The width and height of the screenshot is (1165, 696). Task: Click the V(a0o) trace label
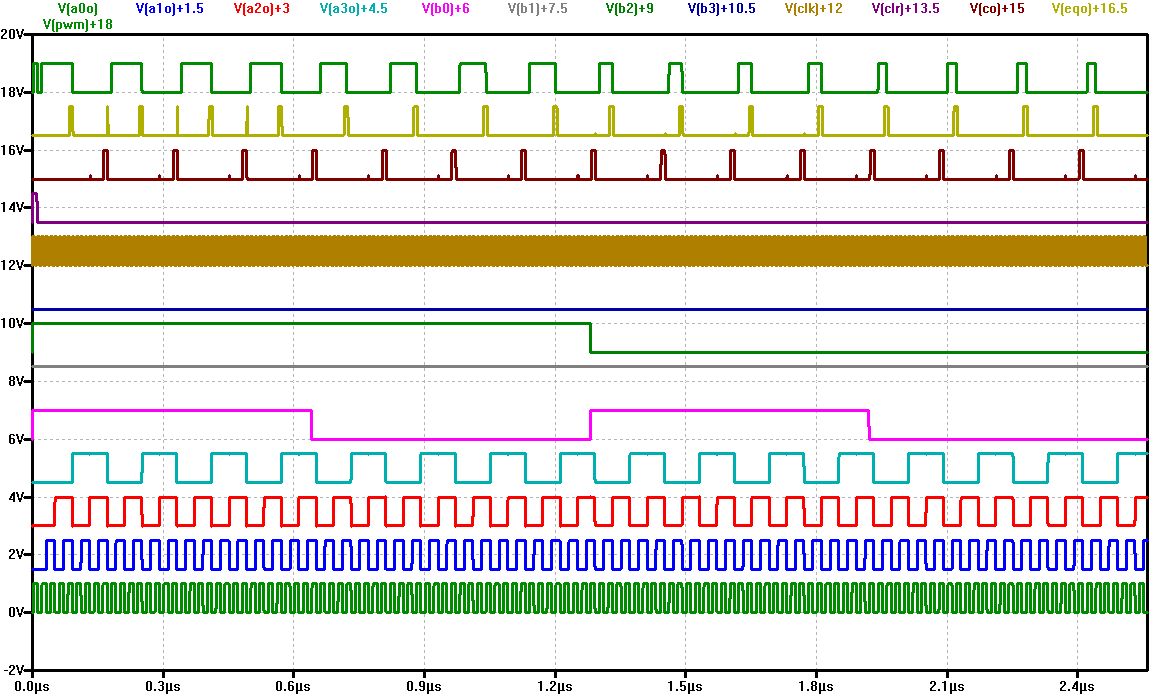[x=77, y=9]
